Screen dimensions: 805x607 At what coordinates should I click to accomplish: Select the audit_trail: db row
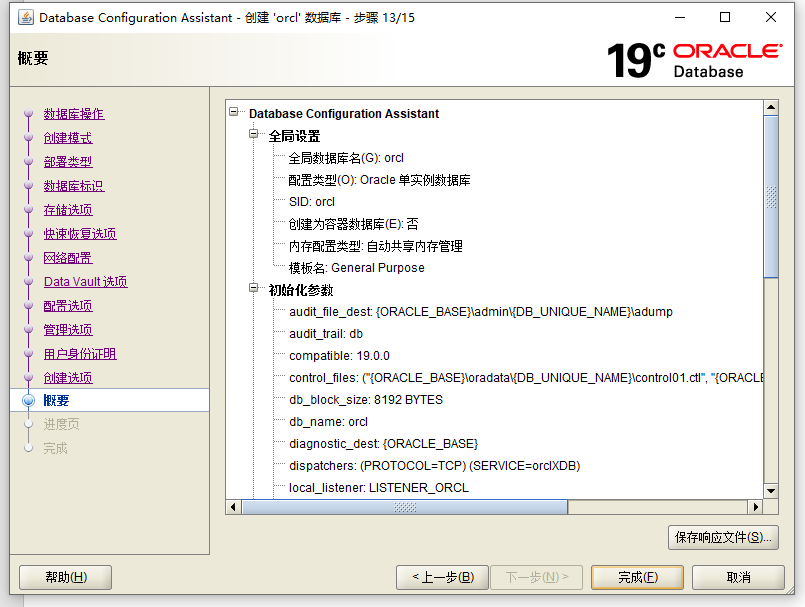pyautogui.click(x=326, y=334)
